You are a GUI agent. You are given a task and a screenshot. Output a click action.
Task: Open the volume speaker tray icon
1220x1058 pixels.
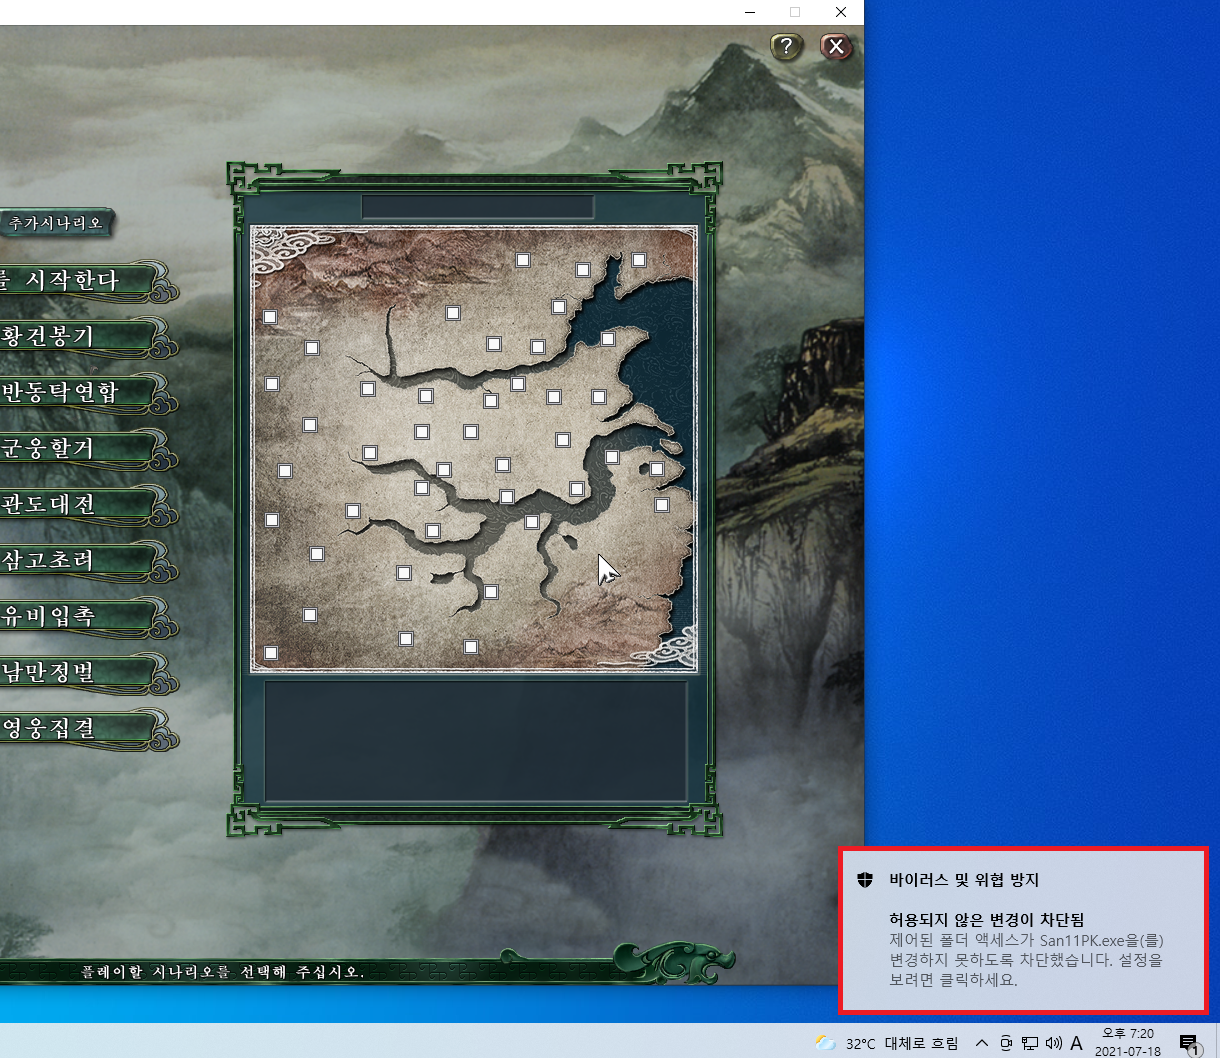point(1053,1043)
